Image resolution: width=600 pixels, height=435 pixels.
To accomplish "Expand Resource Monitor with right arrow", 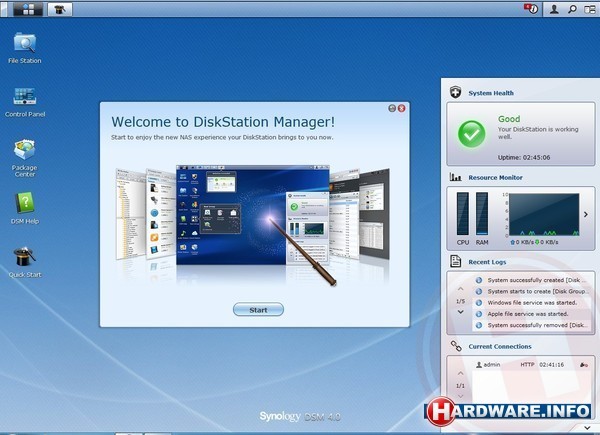I will (587, 214).
